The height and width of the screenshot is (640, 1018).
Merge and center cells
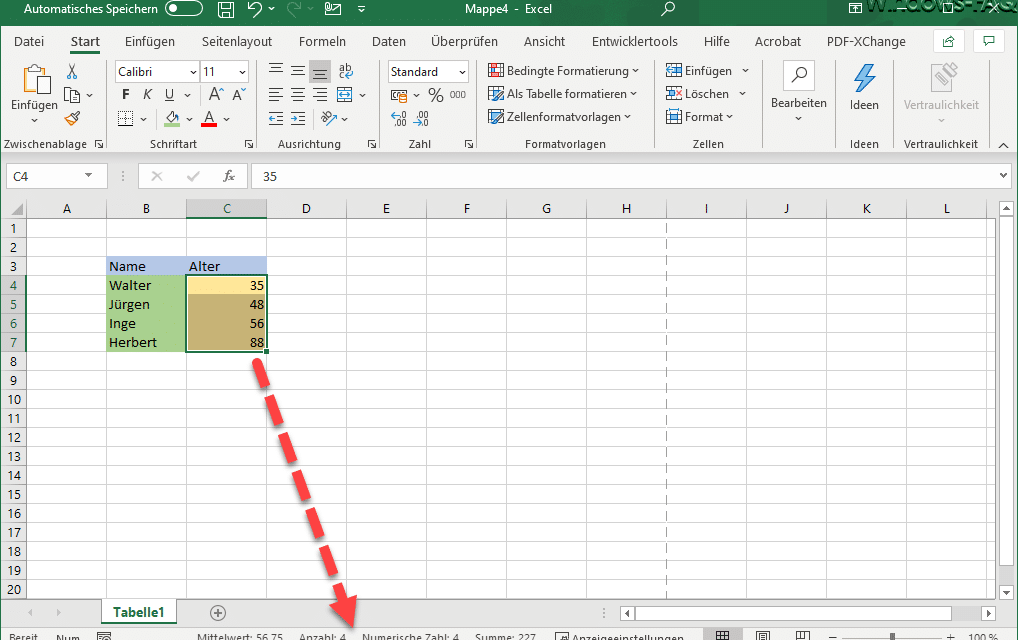[345, 95]
